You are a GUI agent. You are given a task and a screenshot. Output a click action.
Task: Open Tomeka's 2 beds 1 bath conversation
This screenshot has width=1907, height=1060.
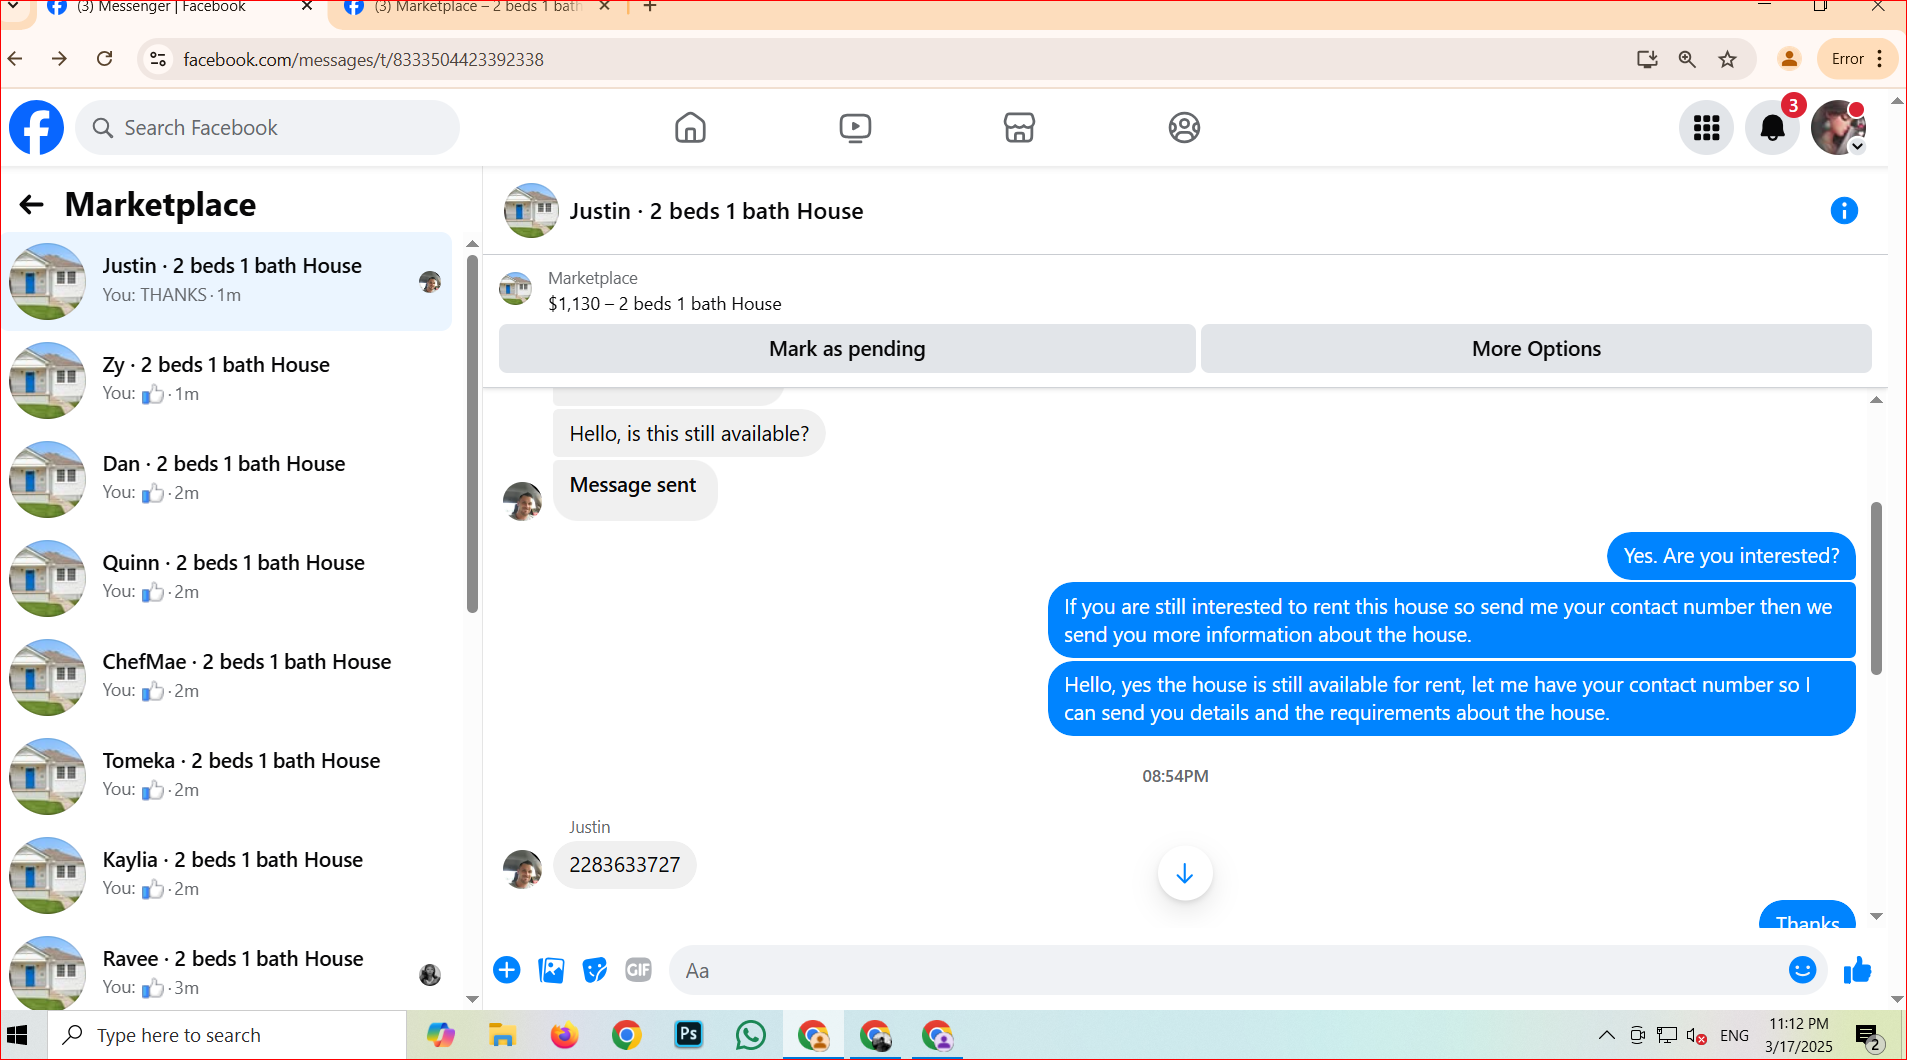(x=226, y=776)
